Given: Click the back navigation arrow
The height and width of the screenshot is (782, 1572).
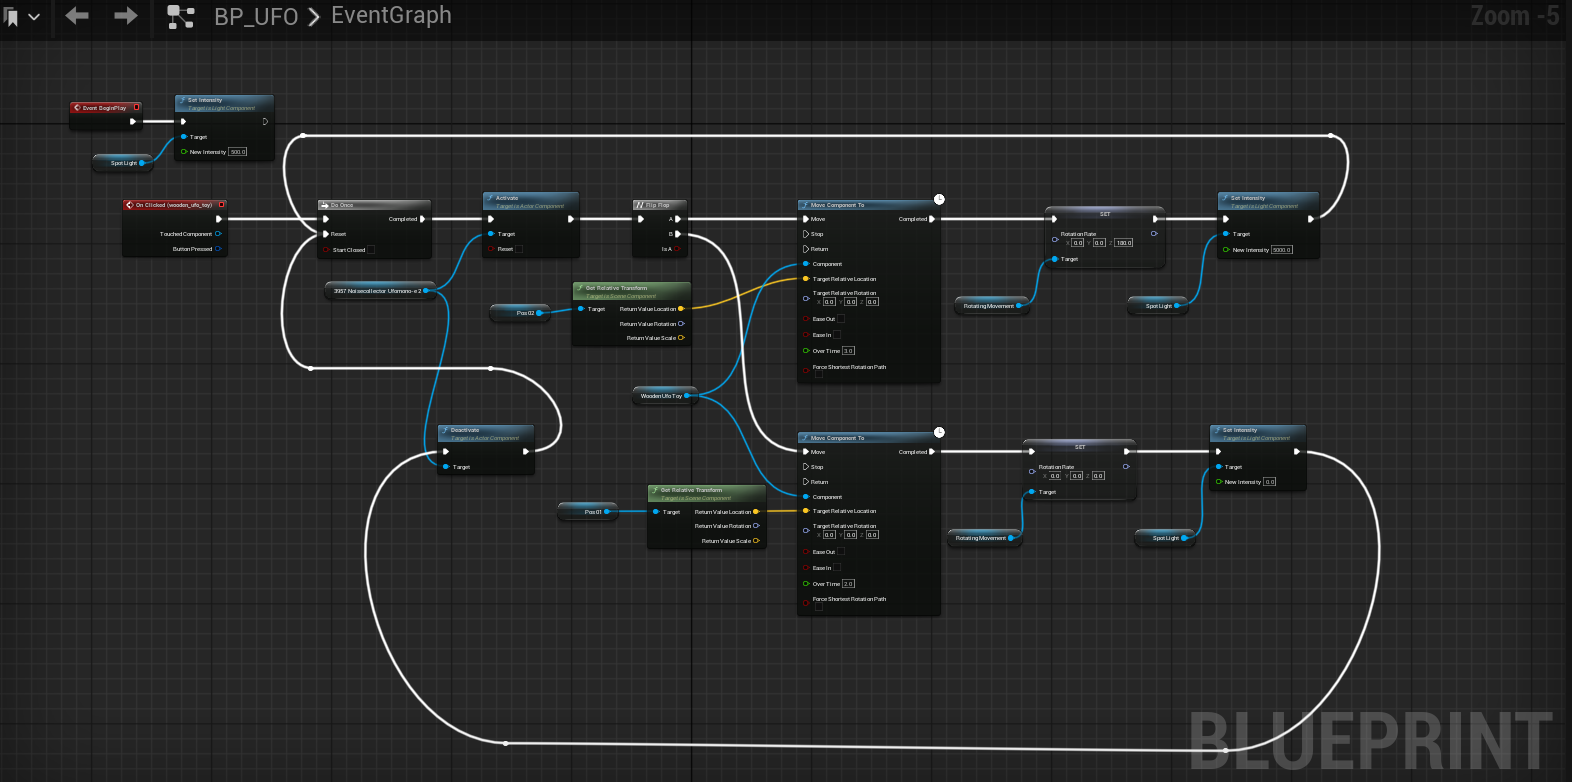Looking at the screenshot, I should point(77,16).
